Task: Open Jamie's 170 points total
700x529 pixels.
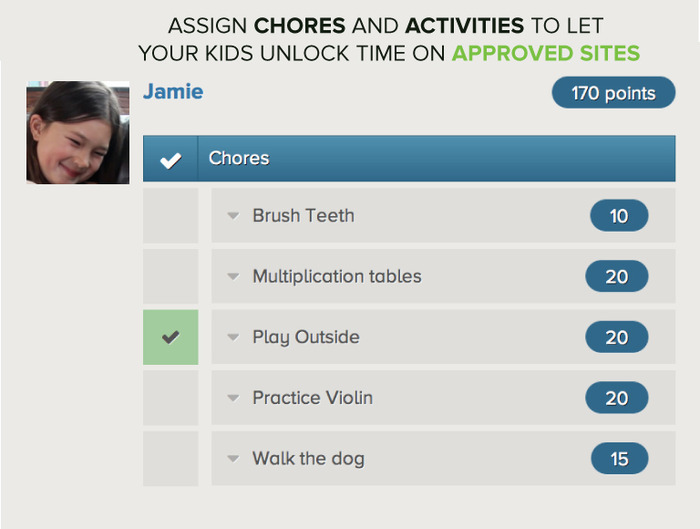Action: click(613, 94)
